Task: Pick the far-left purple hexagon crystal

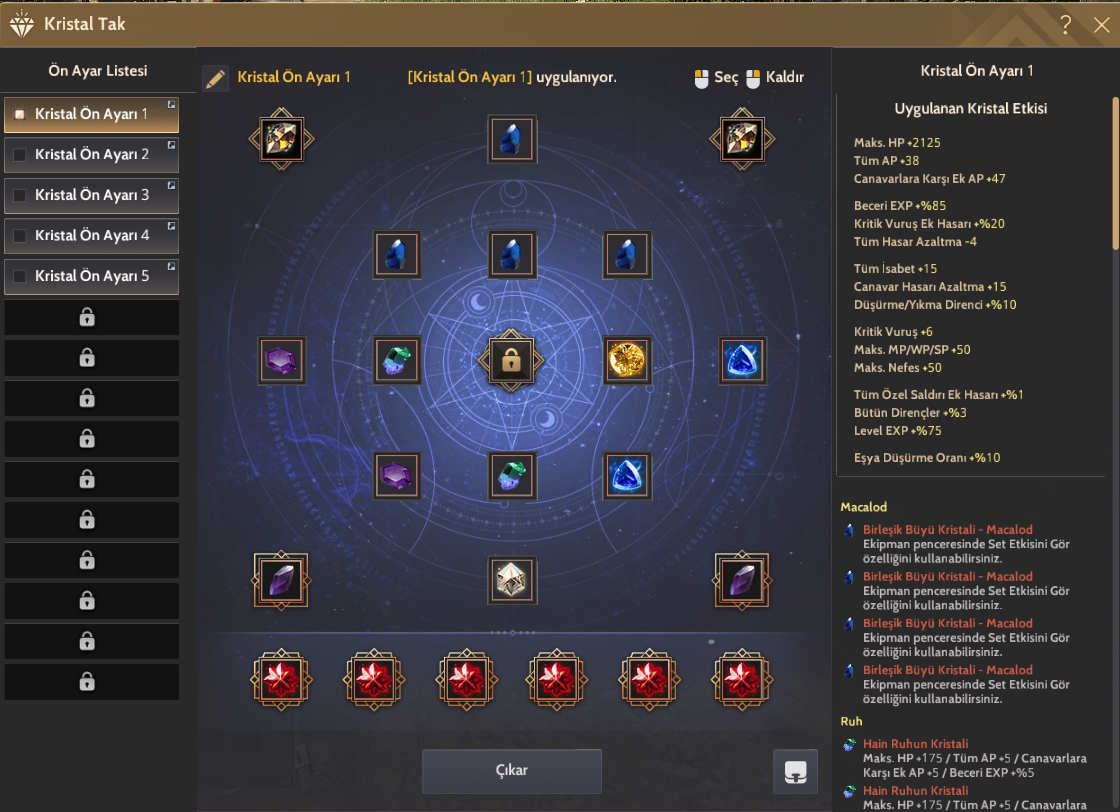Action: 281,360
